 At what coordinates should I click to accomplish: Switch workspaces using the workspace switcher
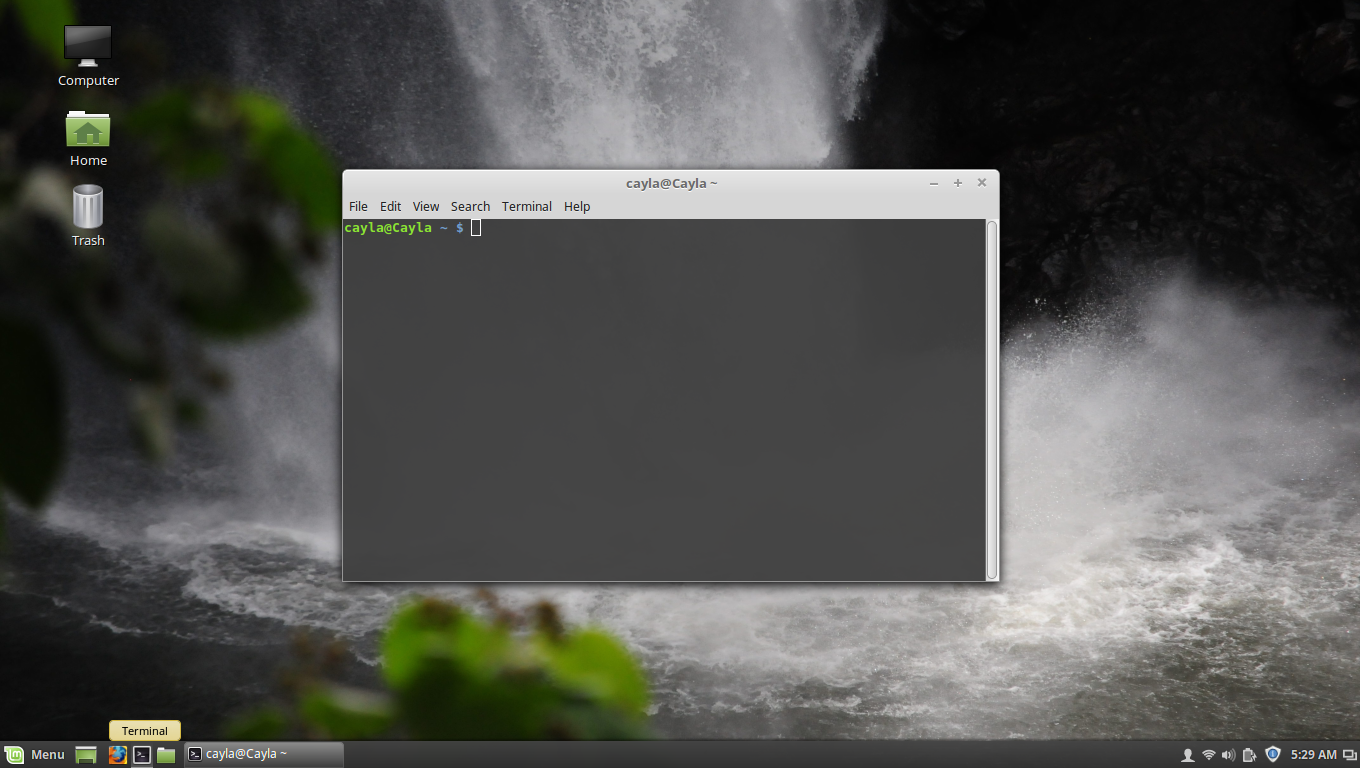pyautogui.click(x=1345, y=755)
